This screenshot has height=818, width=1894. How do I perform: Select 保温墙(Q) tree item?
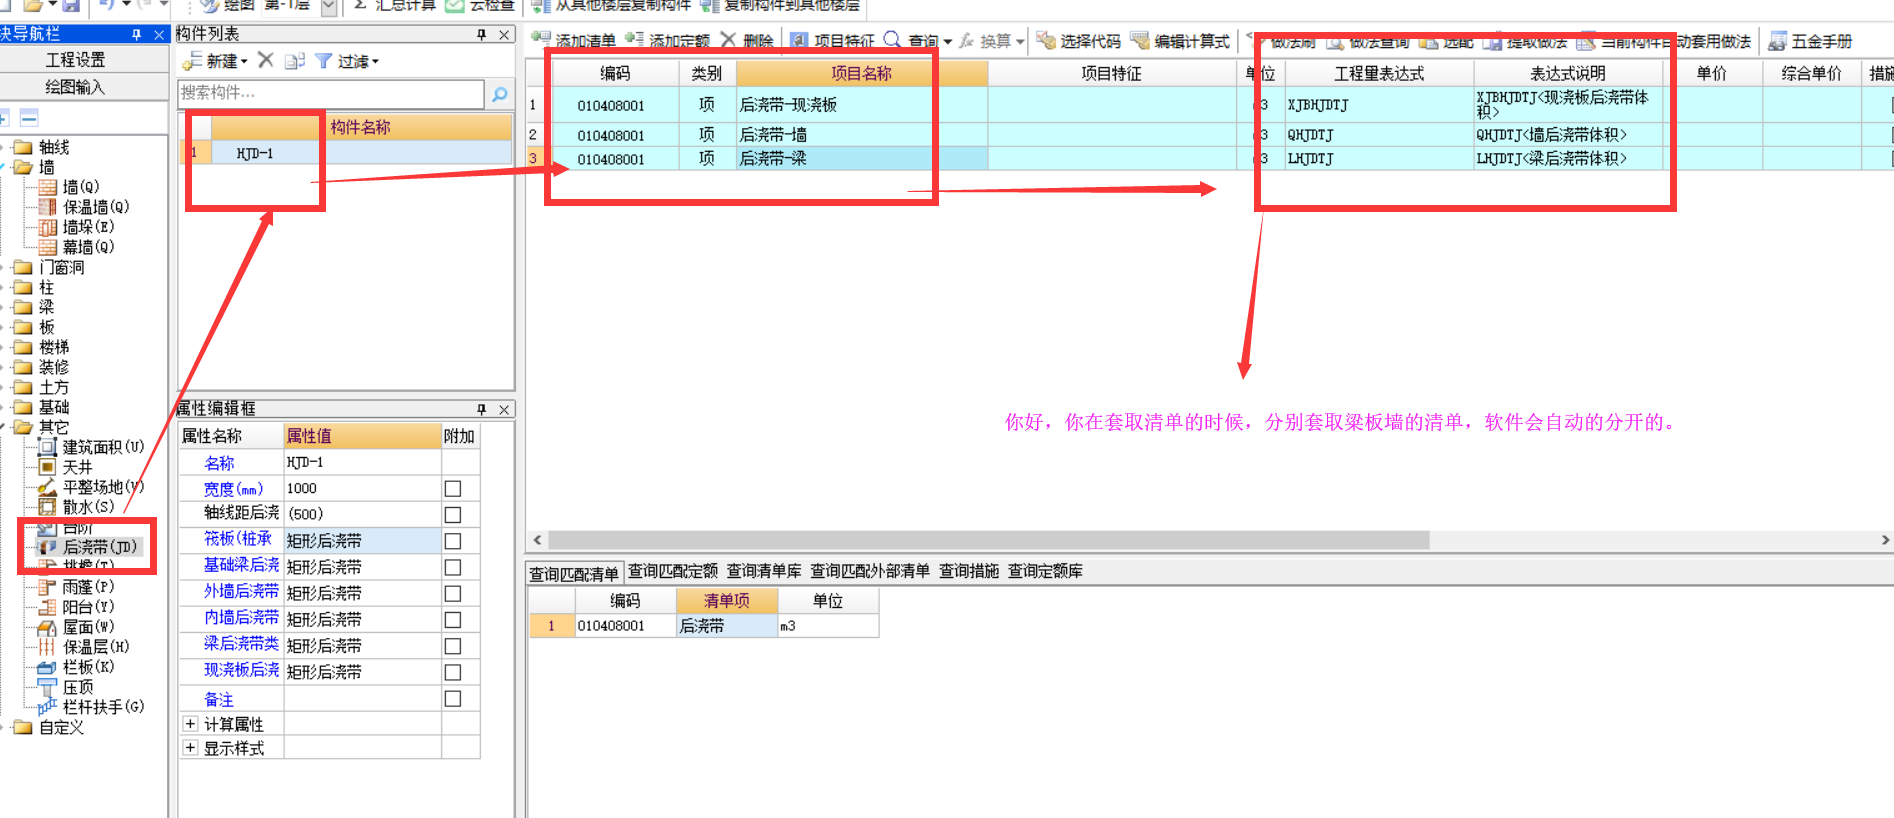[96, 207]
